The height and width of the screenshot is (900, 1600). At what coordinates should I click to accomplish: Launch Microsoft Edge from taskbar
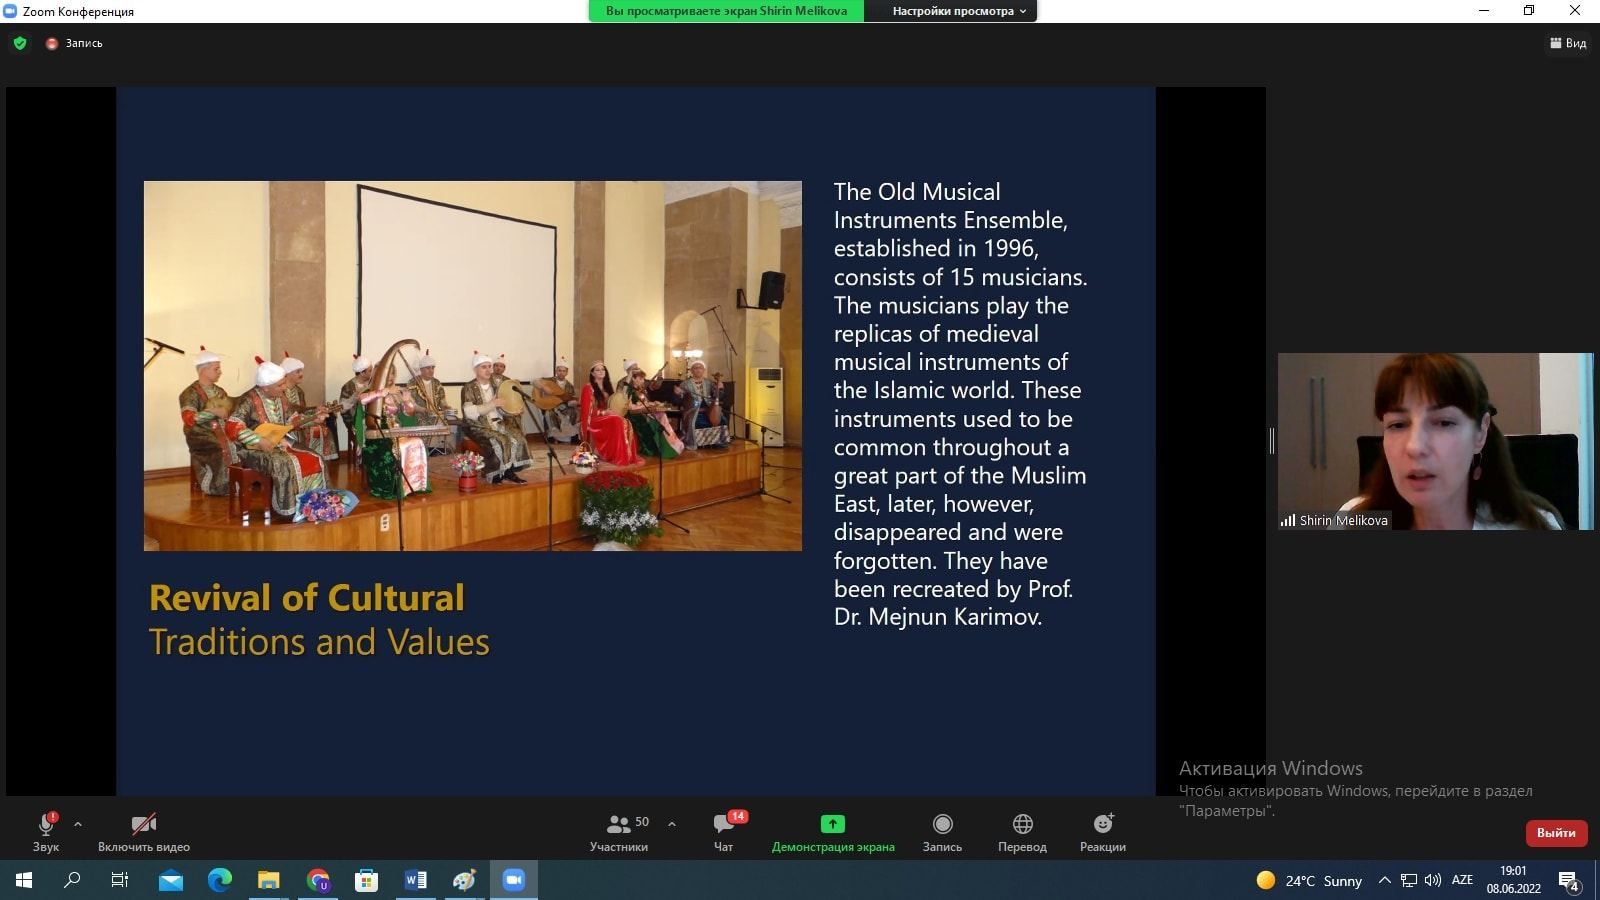click(x=220, y=880)
